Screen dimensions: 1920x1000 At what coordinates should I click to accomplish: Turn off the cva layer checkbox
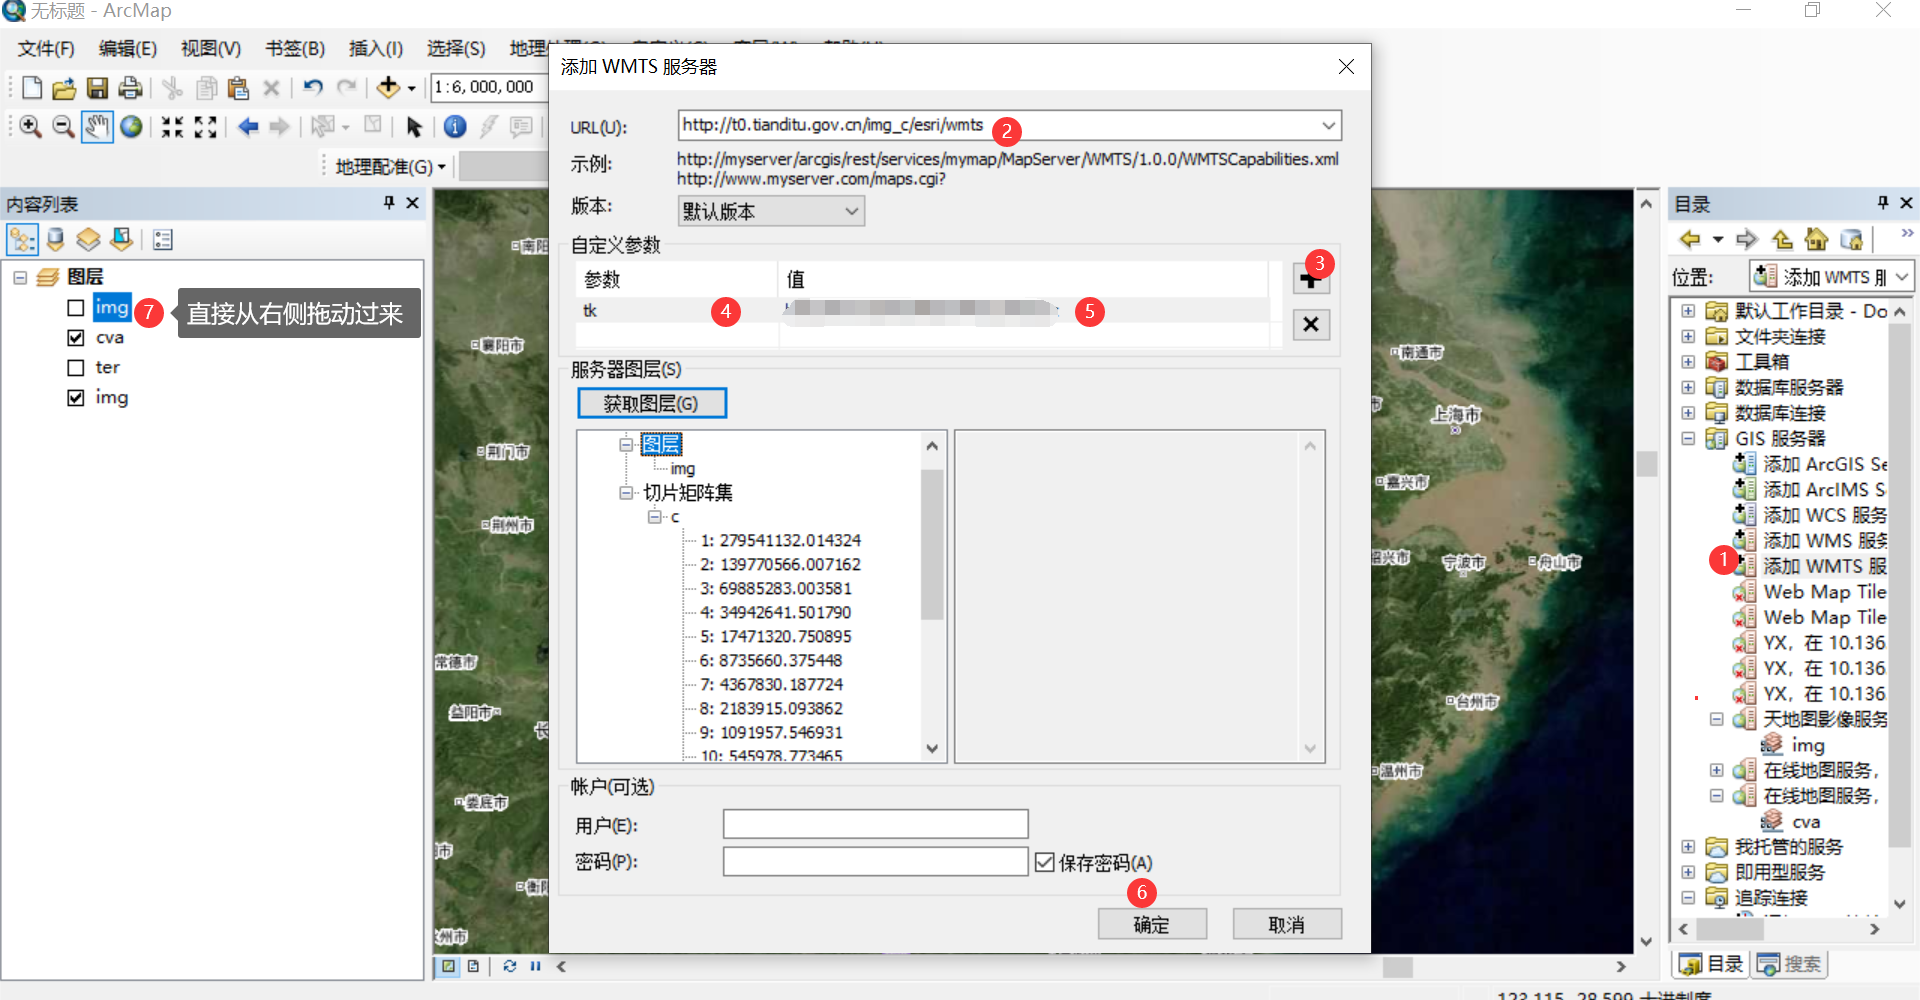pyautogui.click(x=76, y=338)
